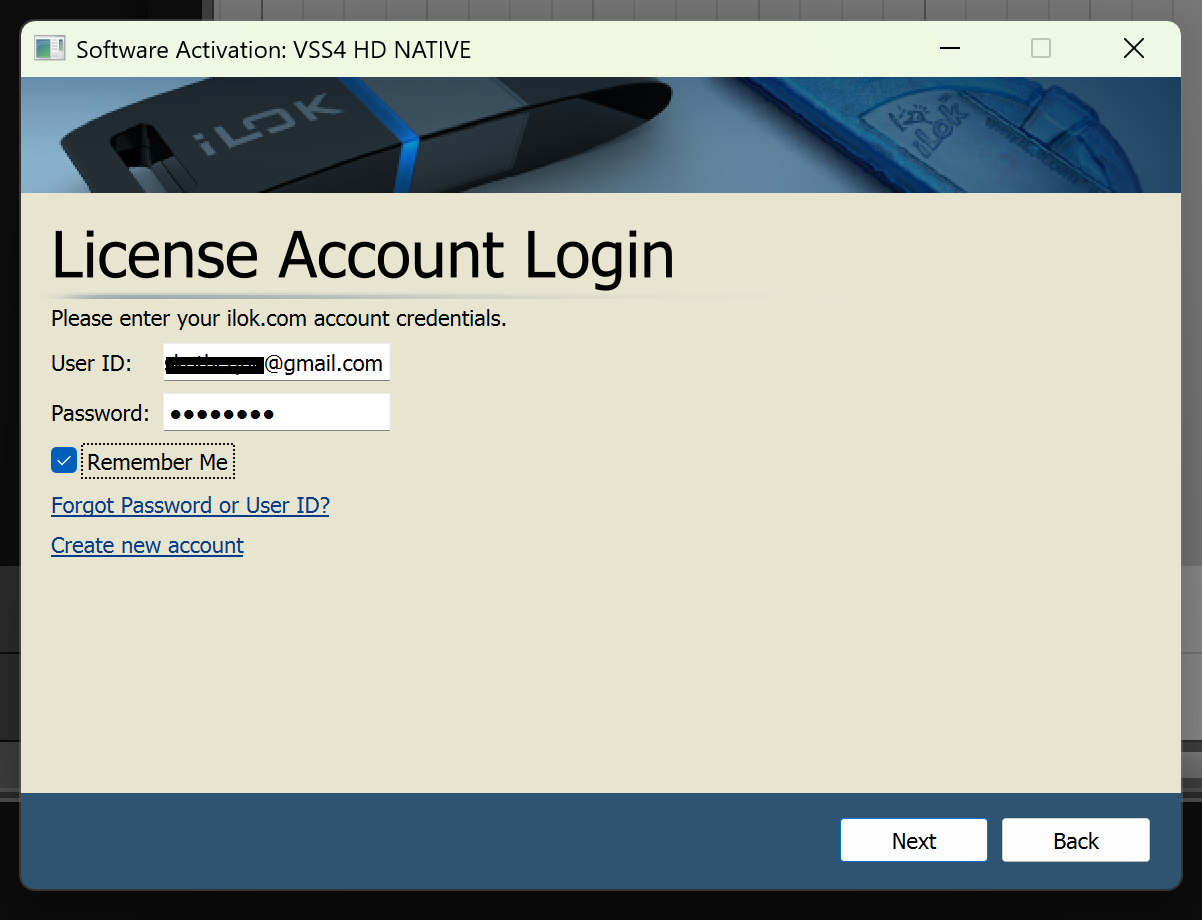Screen dimensions: 1202x920
Task: Click the Next button
Action: 914,840
